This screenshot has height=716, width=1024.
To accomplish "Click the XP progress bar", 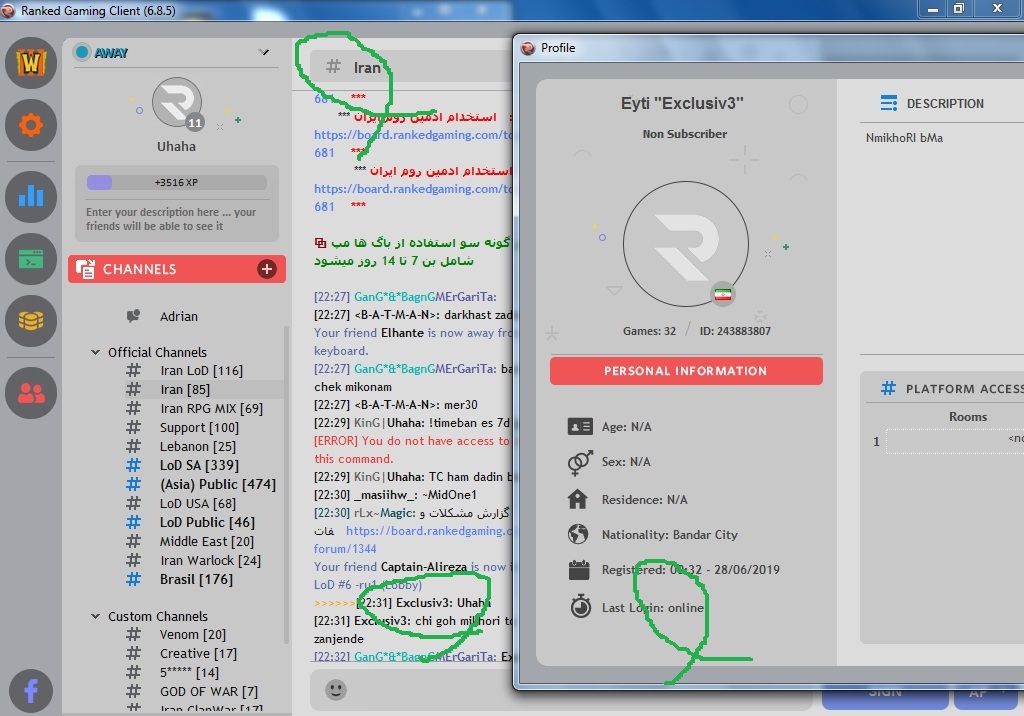I will (x=176, y=182).
